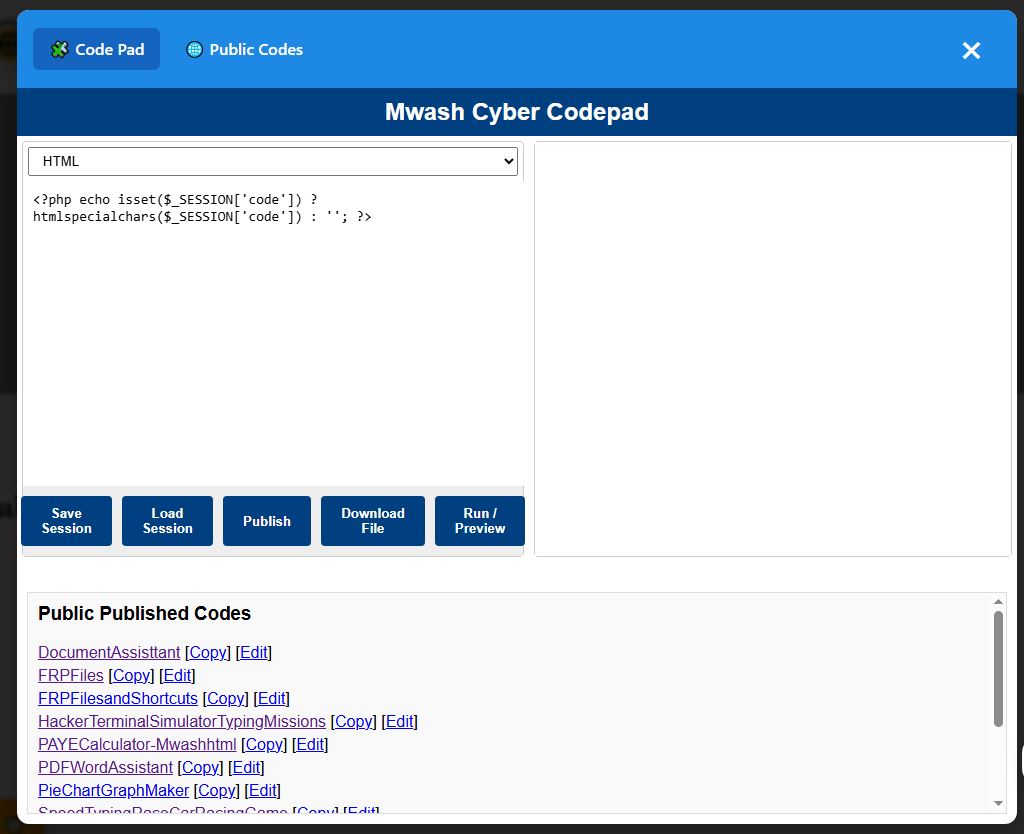Click the Save Session button

[66, 520]
